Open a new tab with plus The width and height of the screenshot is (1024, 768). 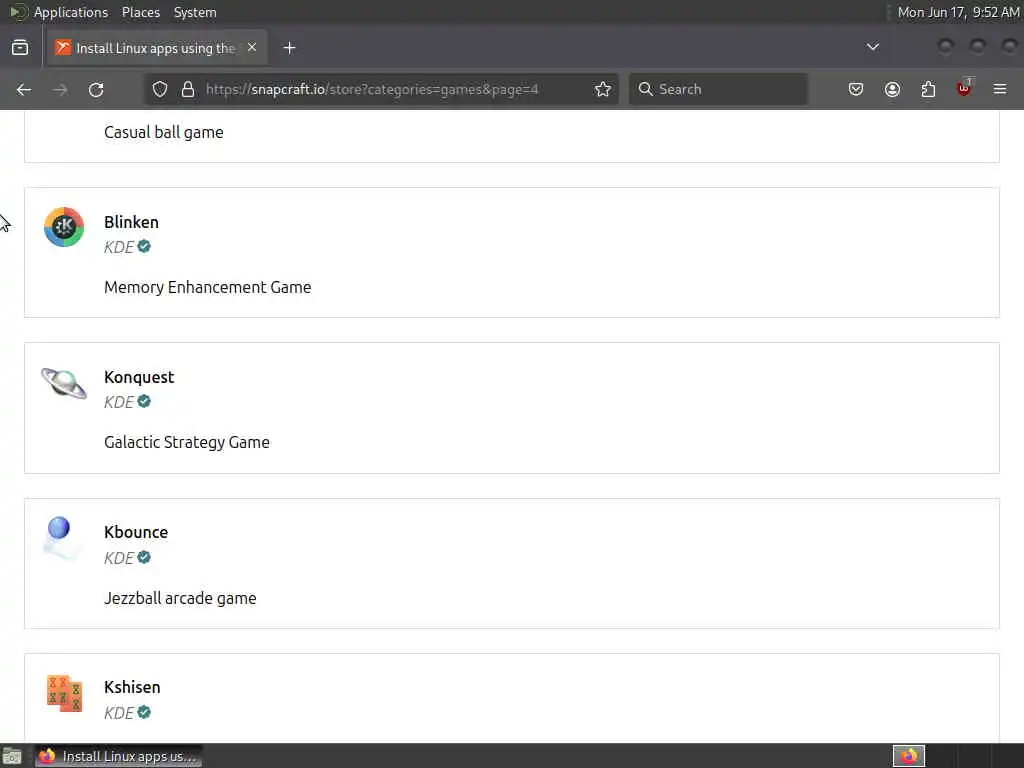point(289,48)
